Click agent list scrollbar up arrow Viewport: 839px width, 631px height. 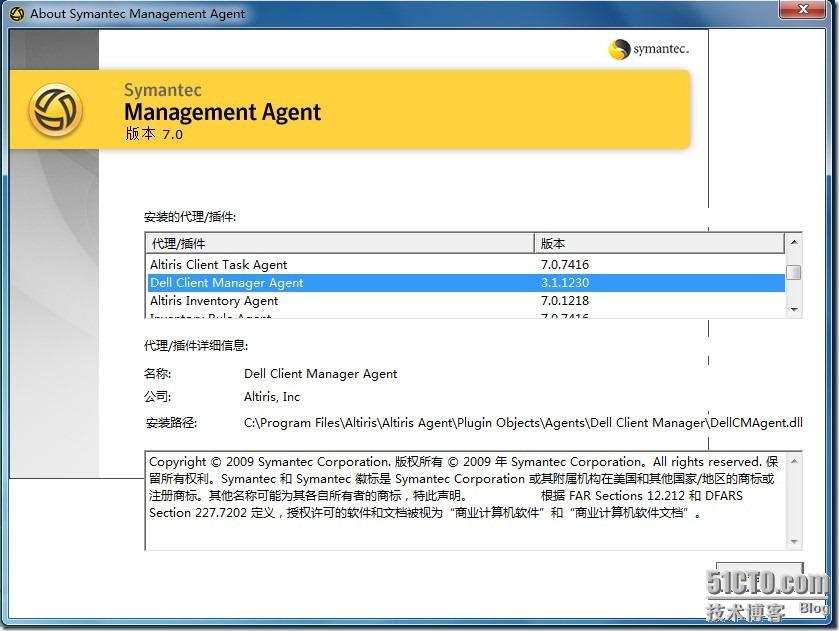coord(794,242)
